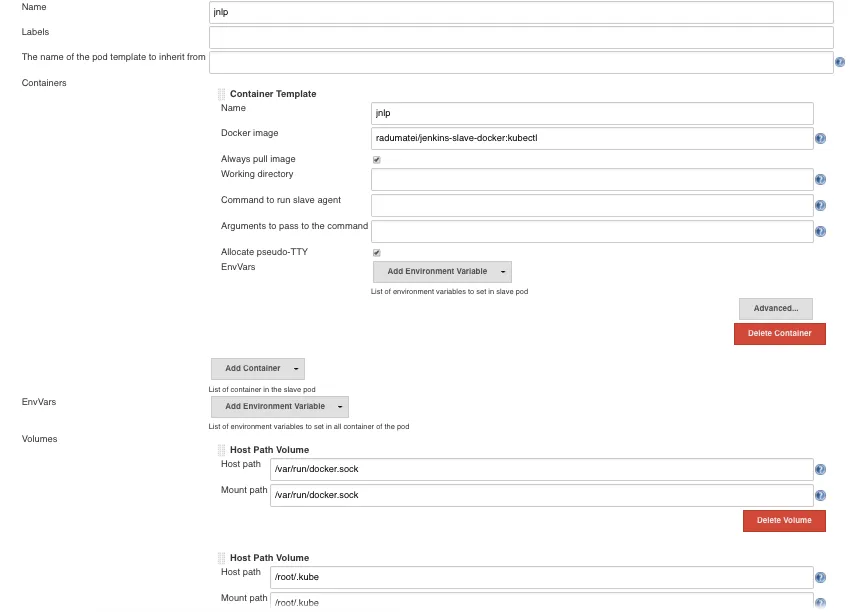Focus Arguments to pass to command field
852x612 pixels.
point(592,232)
